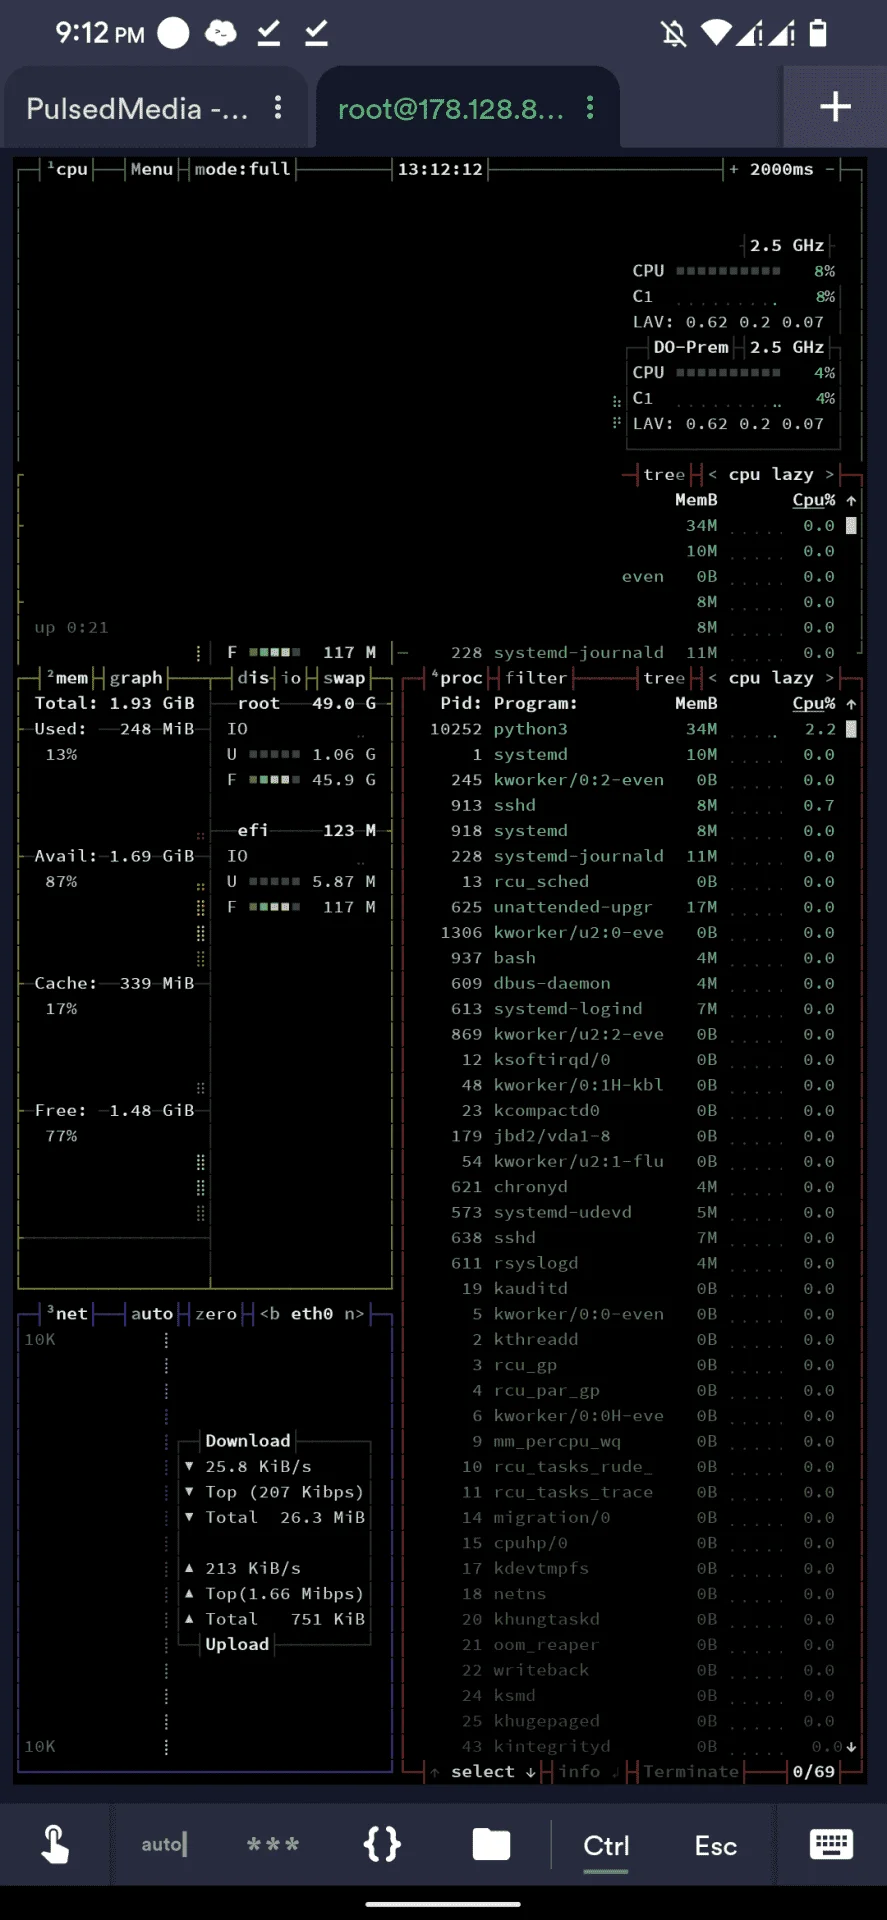Select the dbus-daemon process row
Screen dimensions: 887x1920
[x=632, y=984]
